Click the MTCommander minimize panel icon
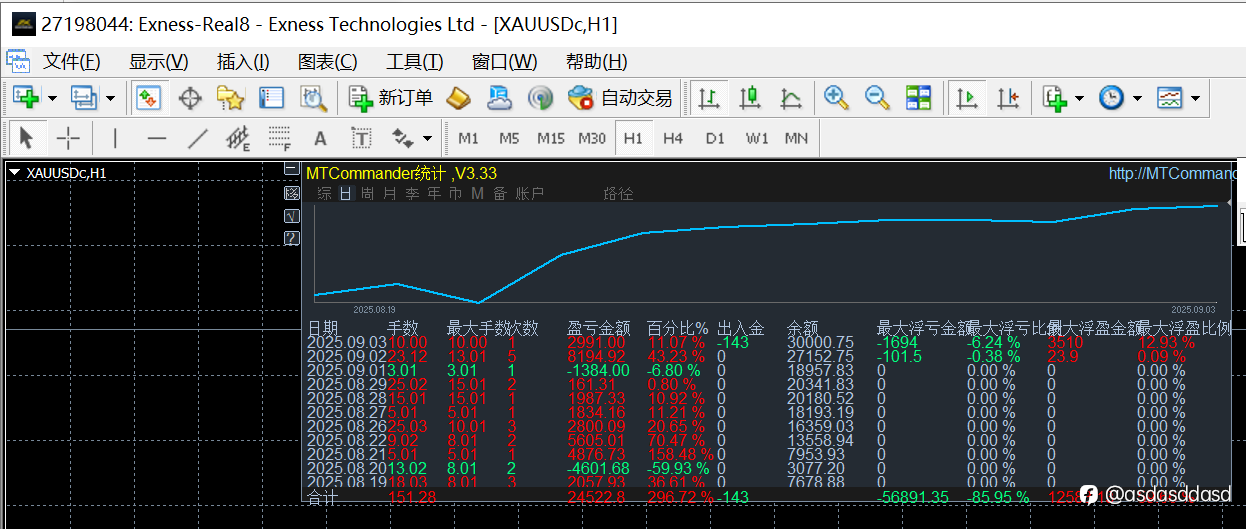Image resolution: width=1246 pixels, height=529 pixels. tap(291, 170)
